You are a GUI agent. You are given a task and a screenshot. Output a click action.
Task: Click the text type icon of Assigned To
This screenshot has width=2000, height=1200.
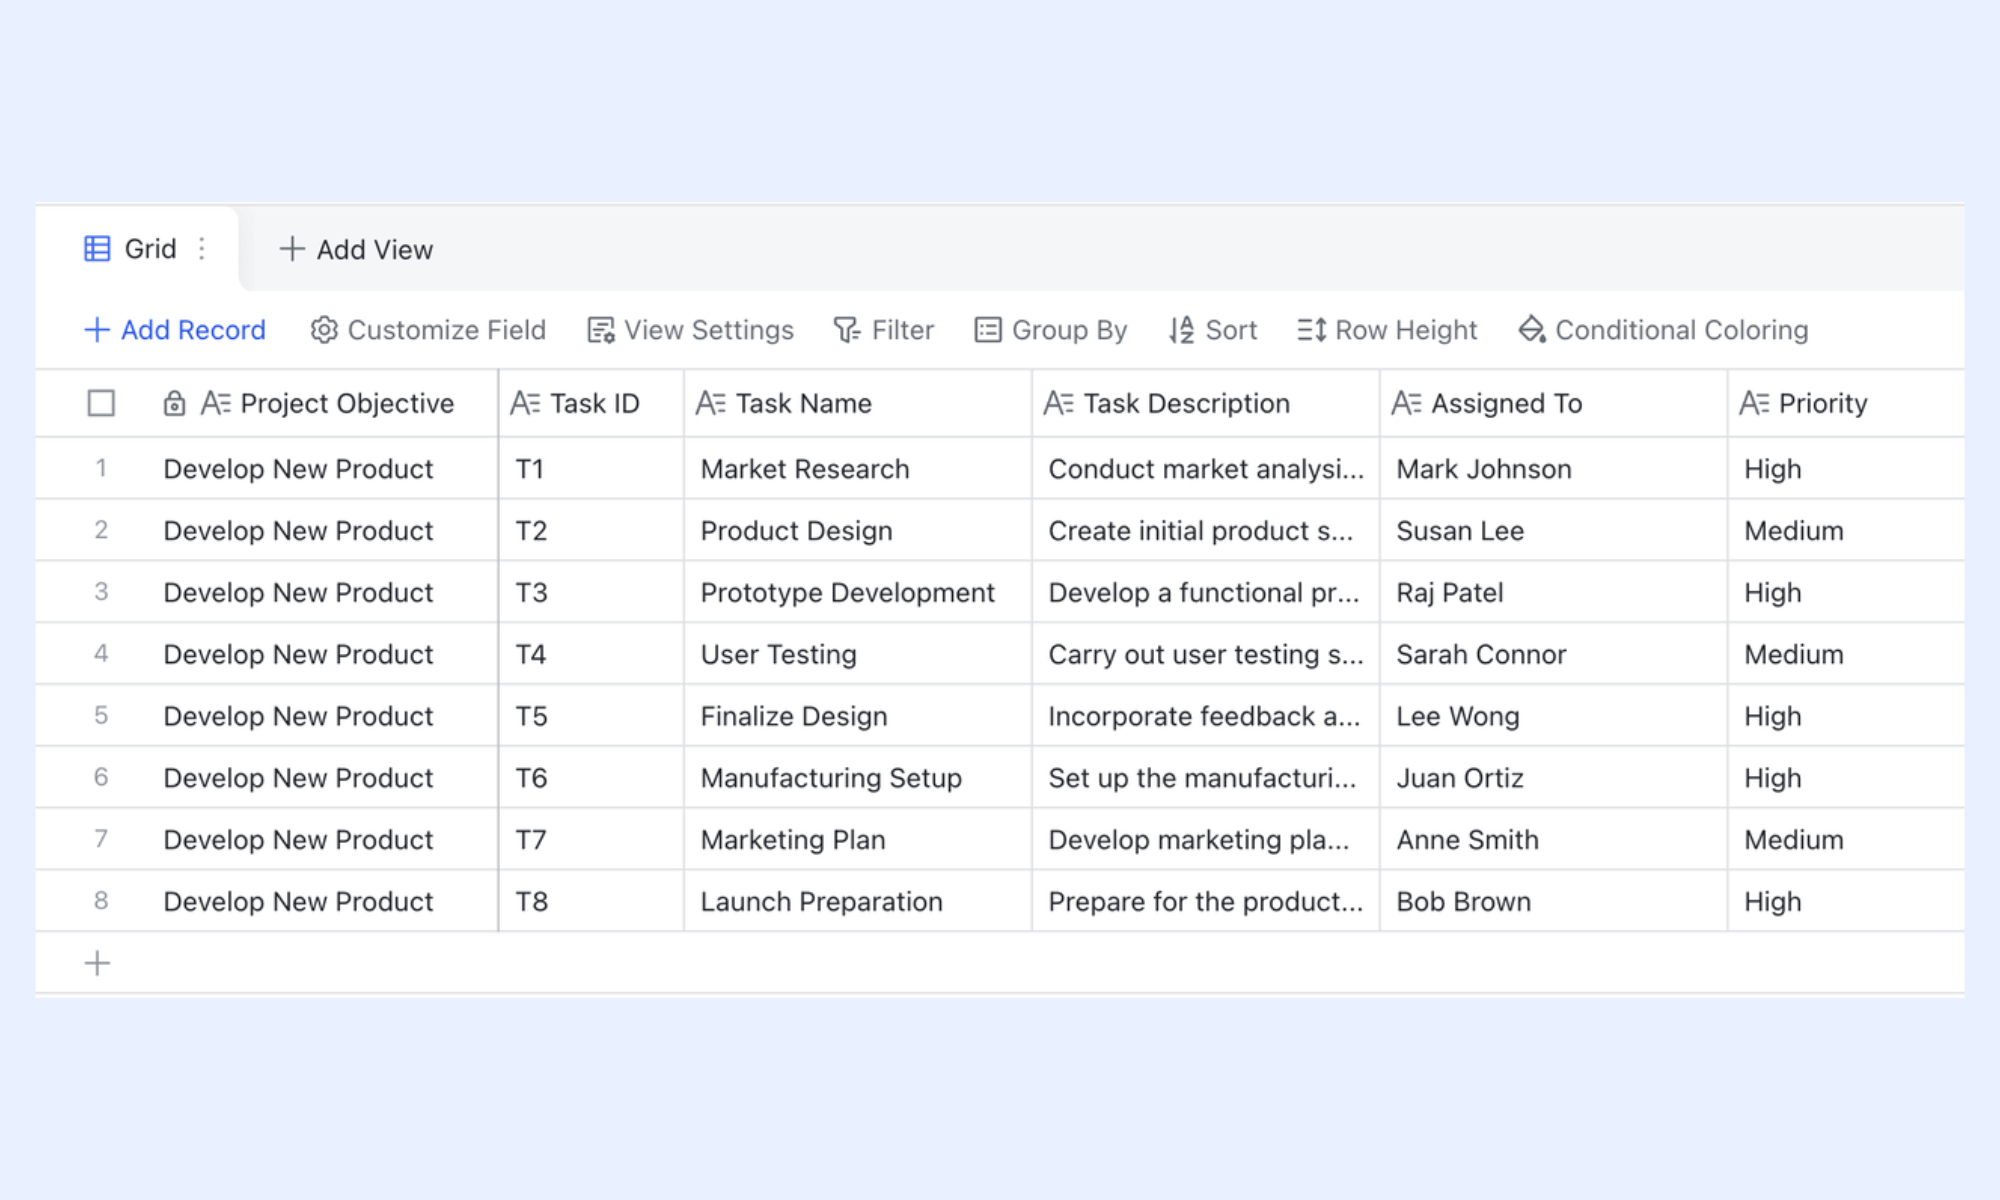[x=1407, y=403]
